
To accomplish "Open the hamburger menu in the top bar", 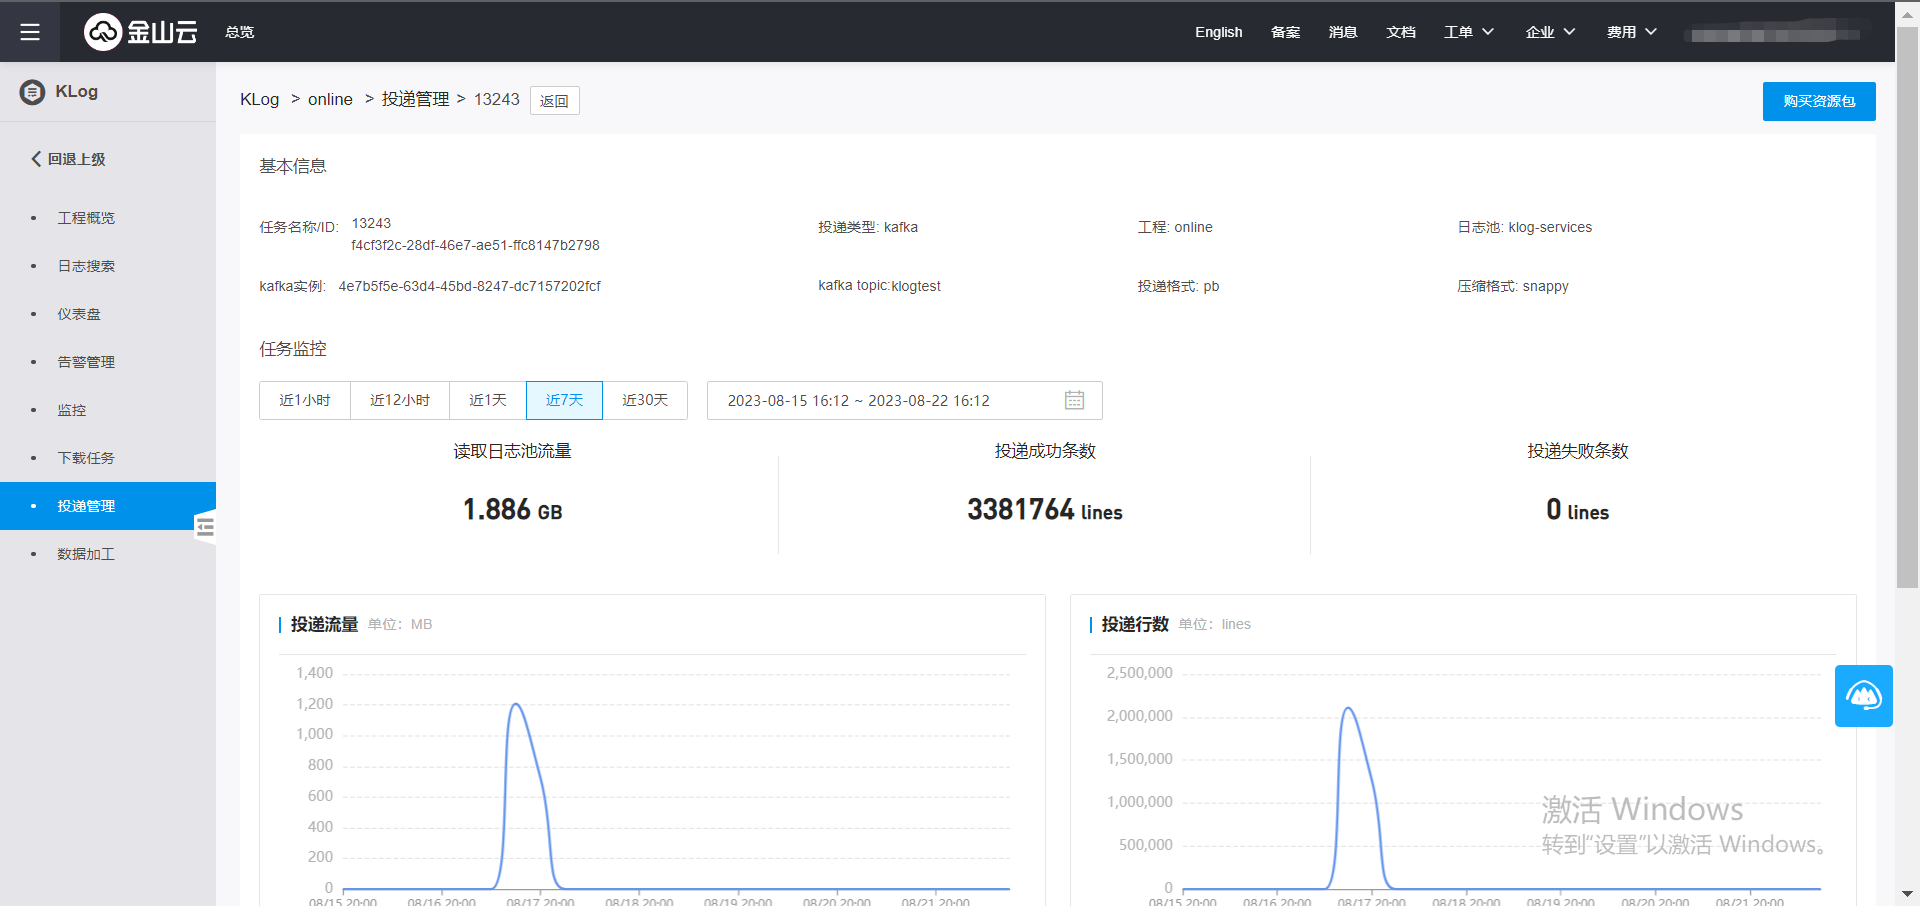I will (x=30, y=32).
